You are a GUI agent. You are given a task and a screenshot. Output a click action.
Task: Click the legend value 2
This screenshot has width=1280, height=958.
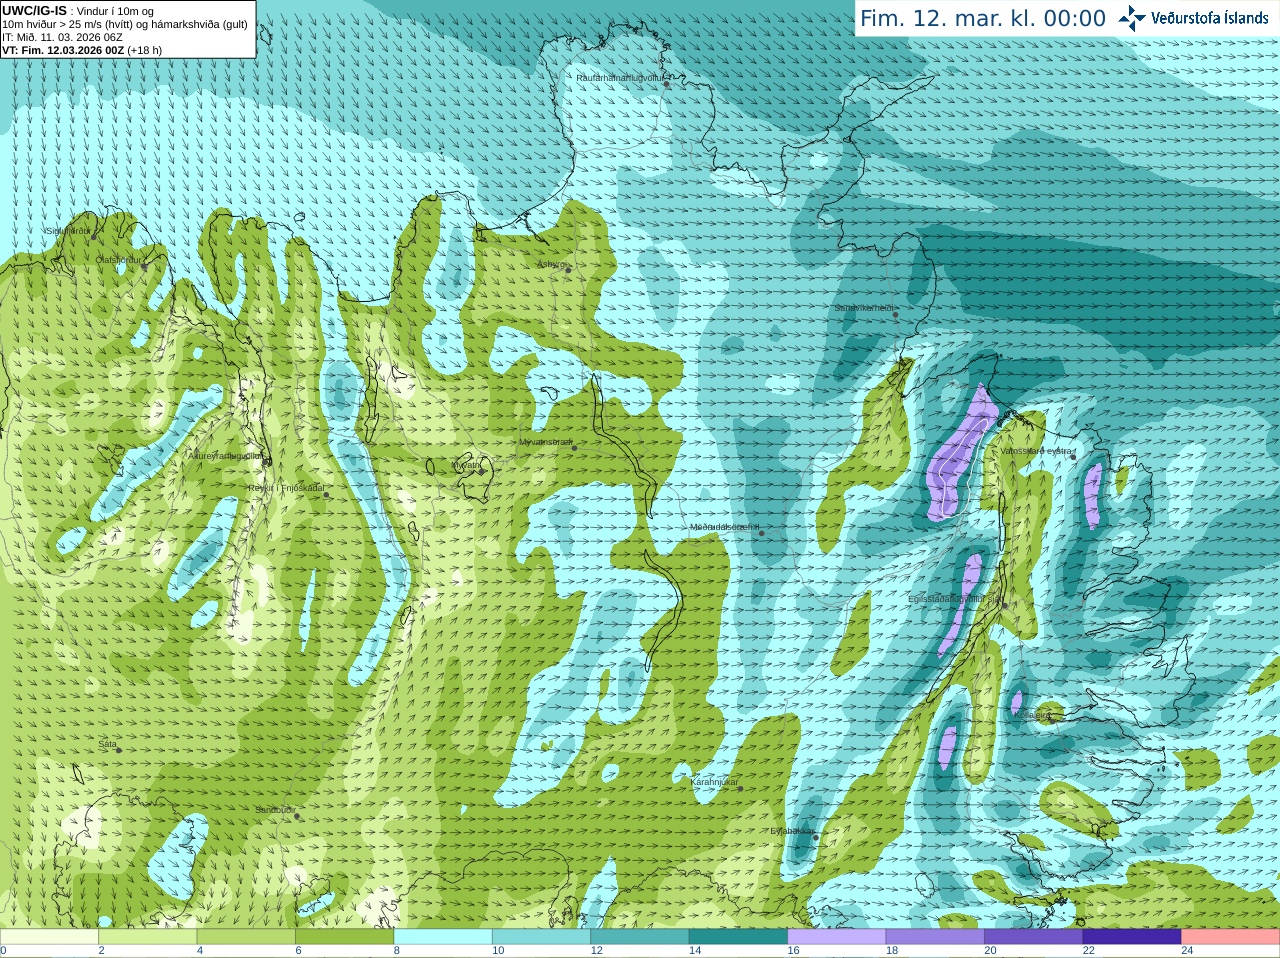[x=101, y=951]
